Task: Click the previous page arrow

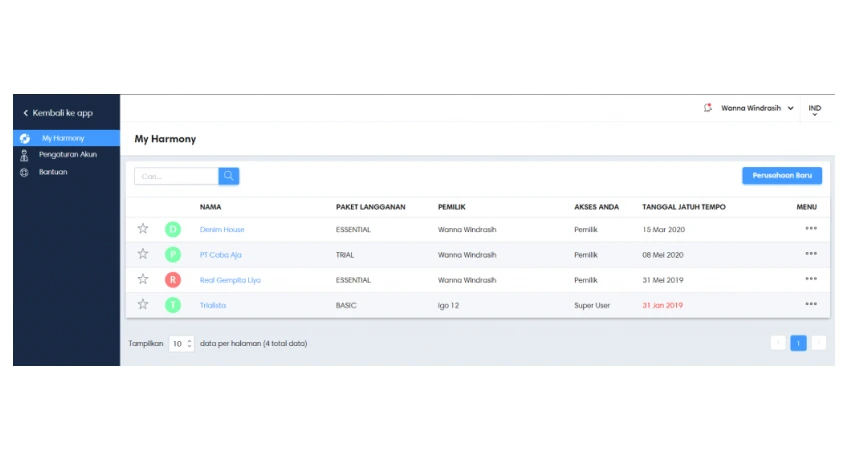Action: click(778, 343)
